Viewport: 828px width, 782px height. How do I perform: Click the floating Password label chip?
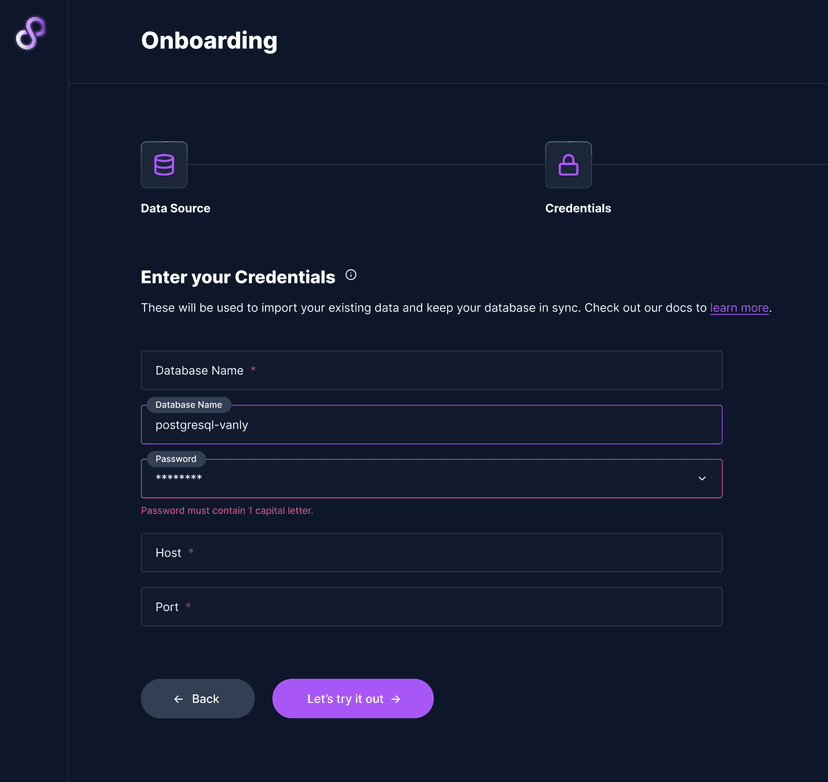(176, 459)
